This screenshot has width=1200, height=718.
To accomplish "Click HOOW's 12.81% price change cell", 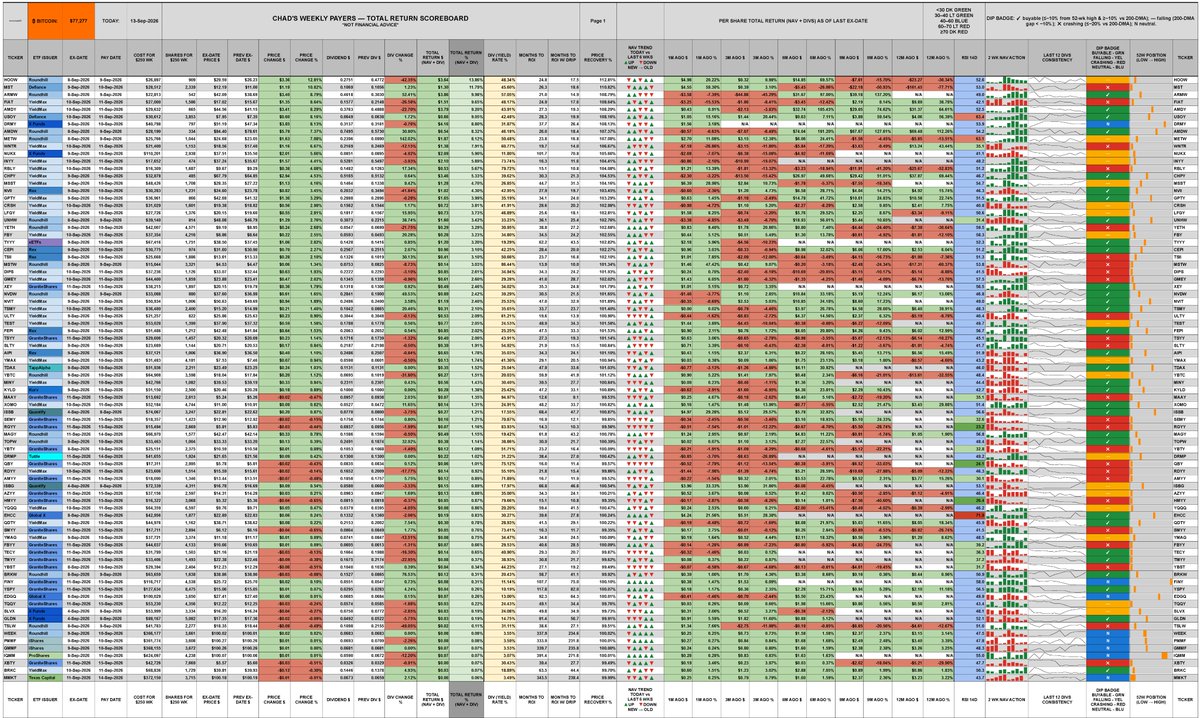I will pyautogui.click(x=307, y=79).
